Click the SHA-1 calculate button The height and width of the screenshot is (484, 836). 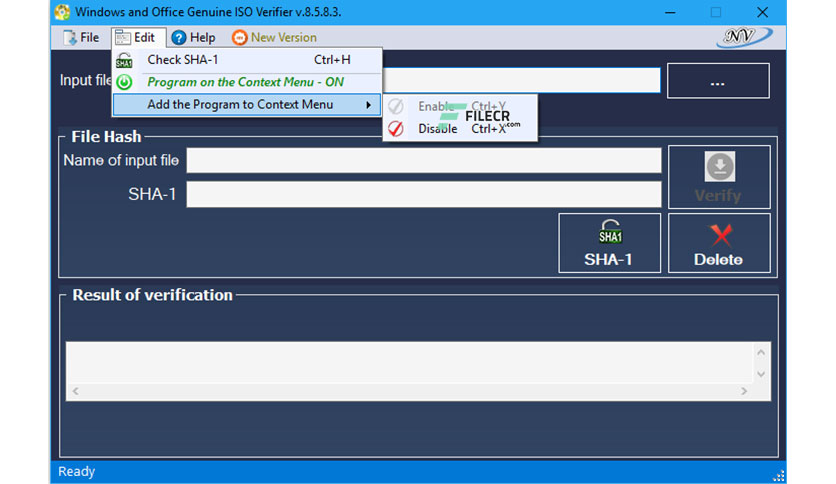609,243
